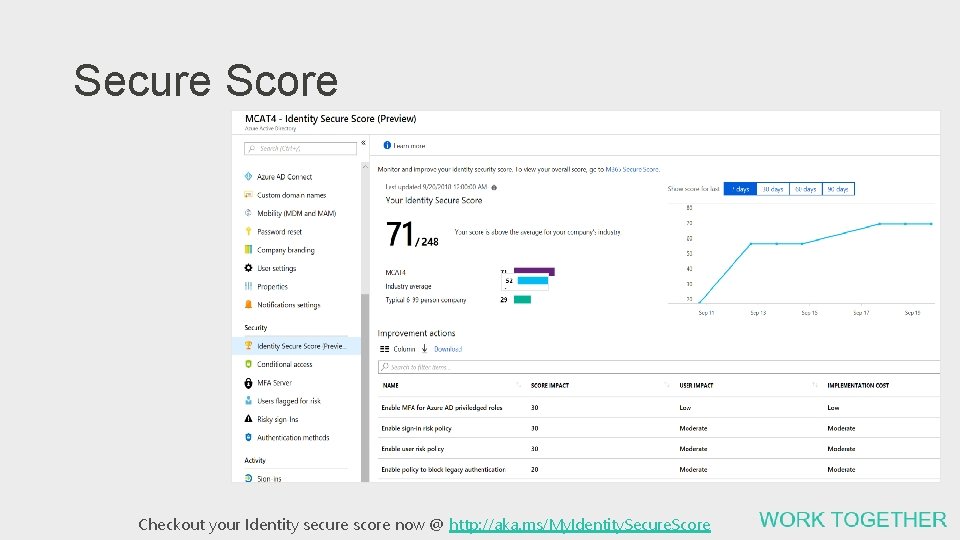Image resolution: width=960 pixels, height=540 pixels.
Task: Click the Download arrow icon
Action: pos(424,348)
